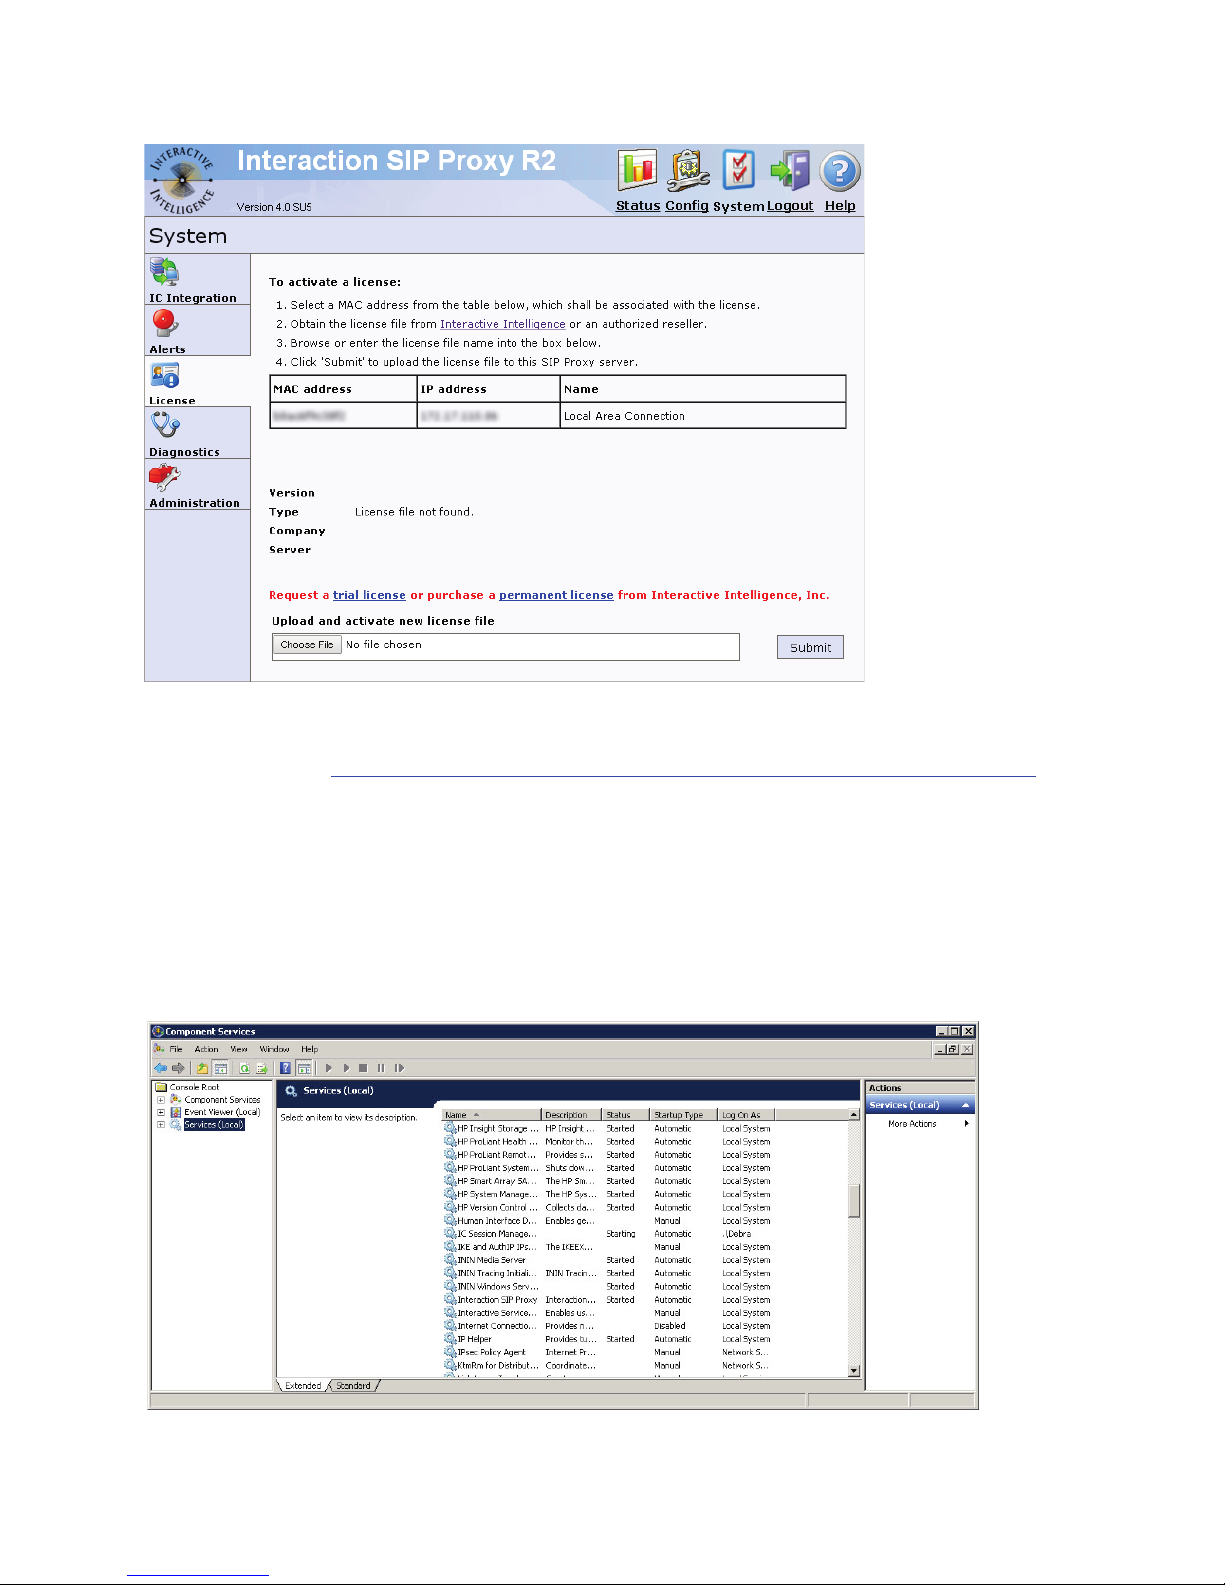
Task: Click the services list scroll-down arrow
Action: click(x=854, y=1371)
